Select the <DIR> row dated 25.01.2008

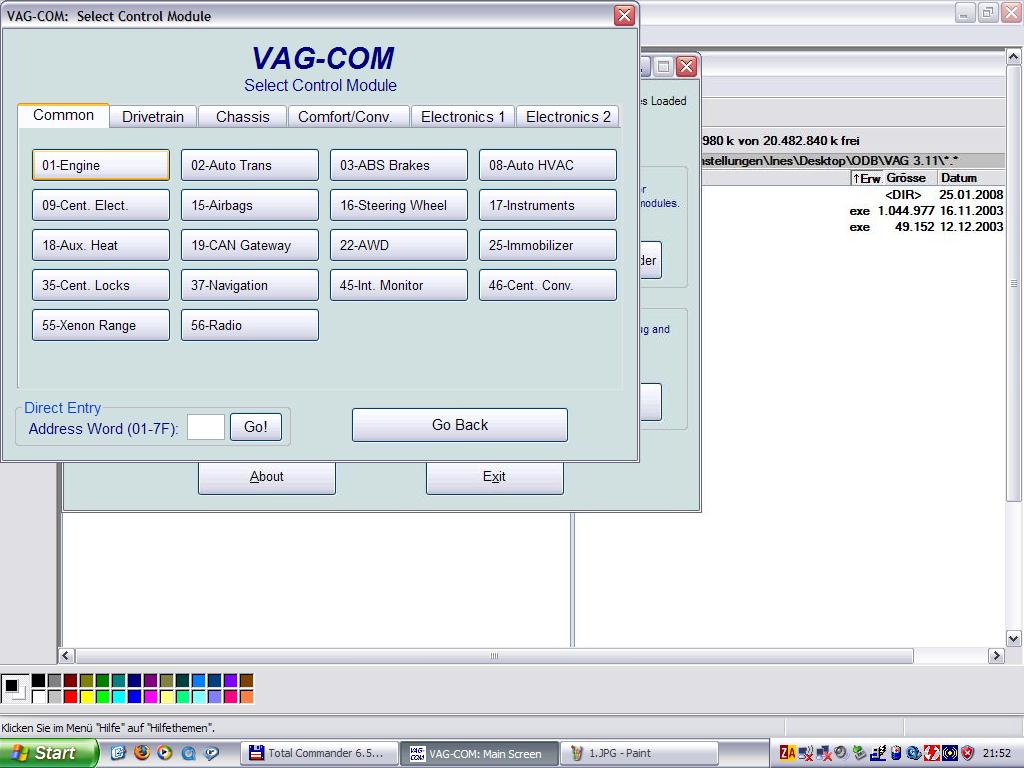point(854,195)
